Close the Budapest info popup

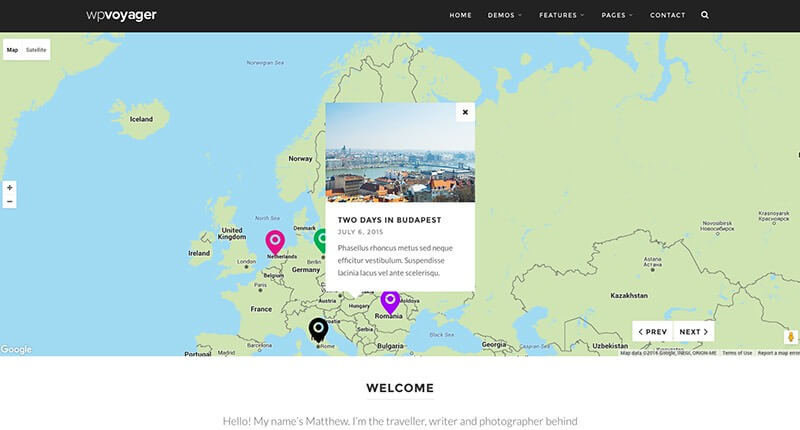[x=465, y=112]
